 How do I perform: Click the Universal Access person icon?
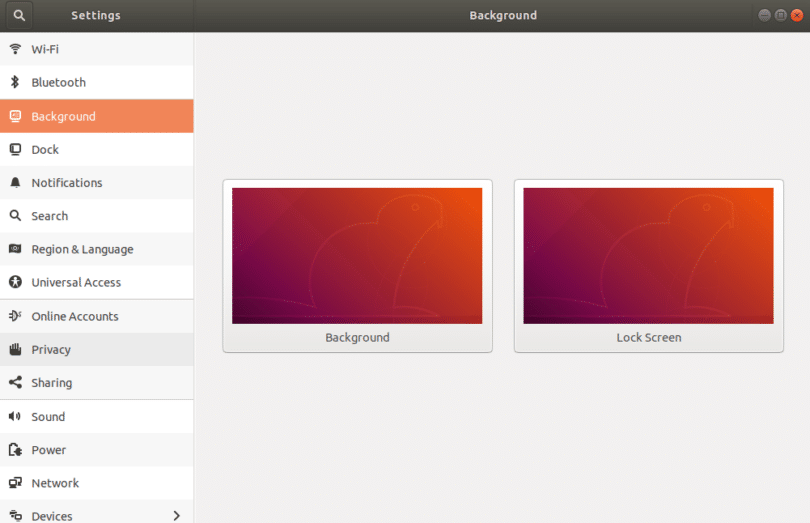pos(15,282)
